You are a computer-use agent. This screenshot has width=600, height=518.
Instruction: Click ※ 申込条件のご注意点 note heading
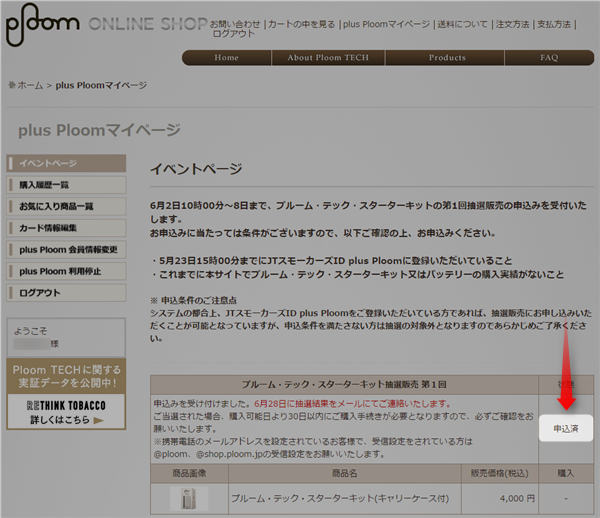194,300
